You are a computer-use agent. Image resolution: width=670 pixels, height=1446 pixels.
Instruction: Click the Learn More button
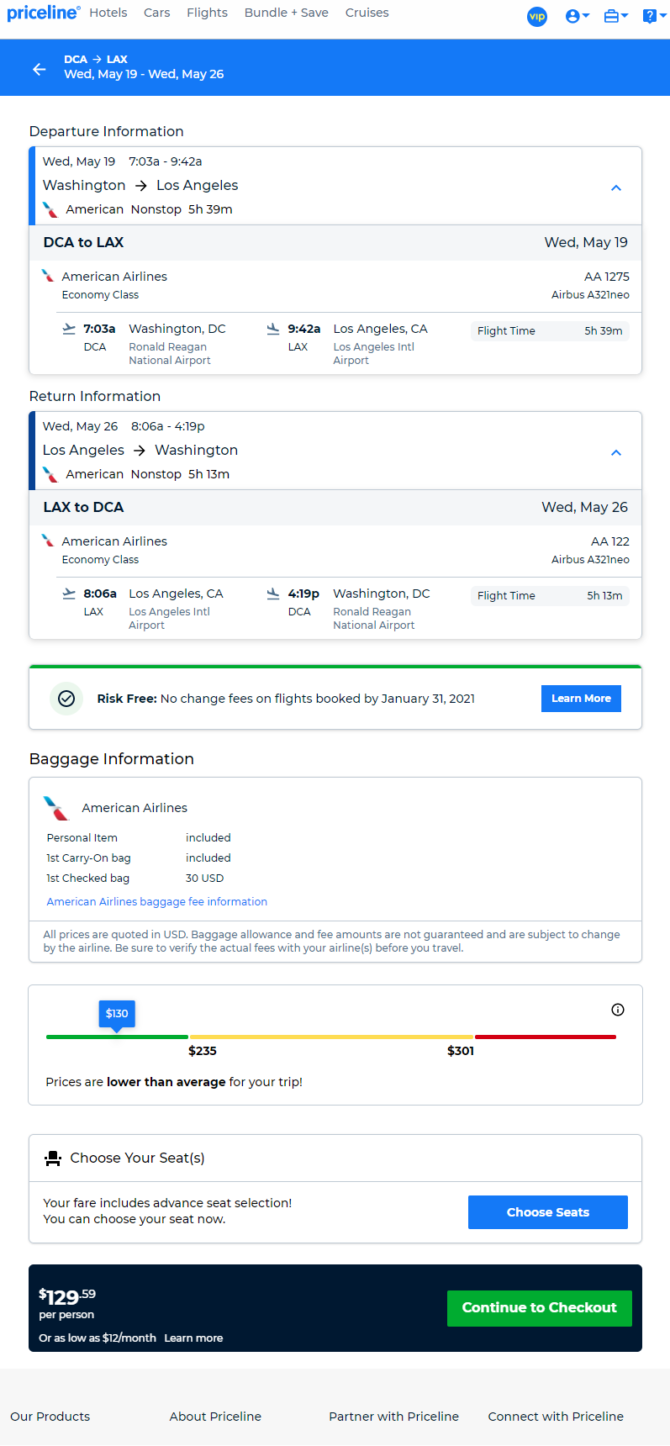click(581, 698)
